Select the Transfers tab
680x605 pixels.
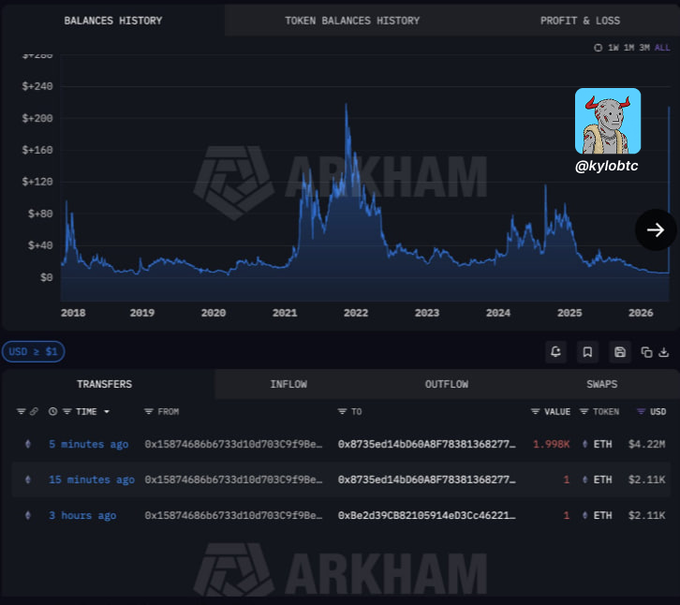click(104, 384)
